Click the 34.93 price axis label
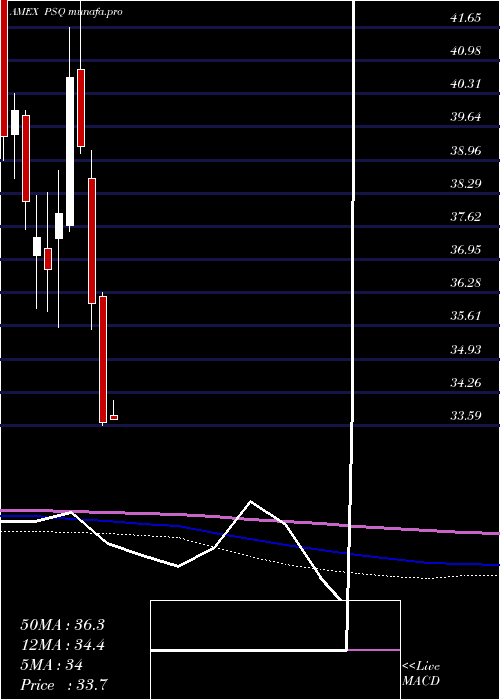The image size is (500, 700). pos(465,350)
